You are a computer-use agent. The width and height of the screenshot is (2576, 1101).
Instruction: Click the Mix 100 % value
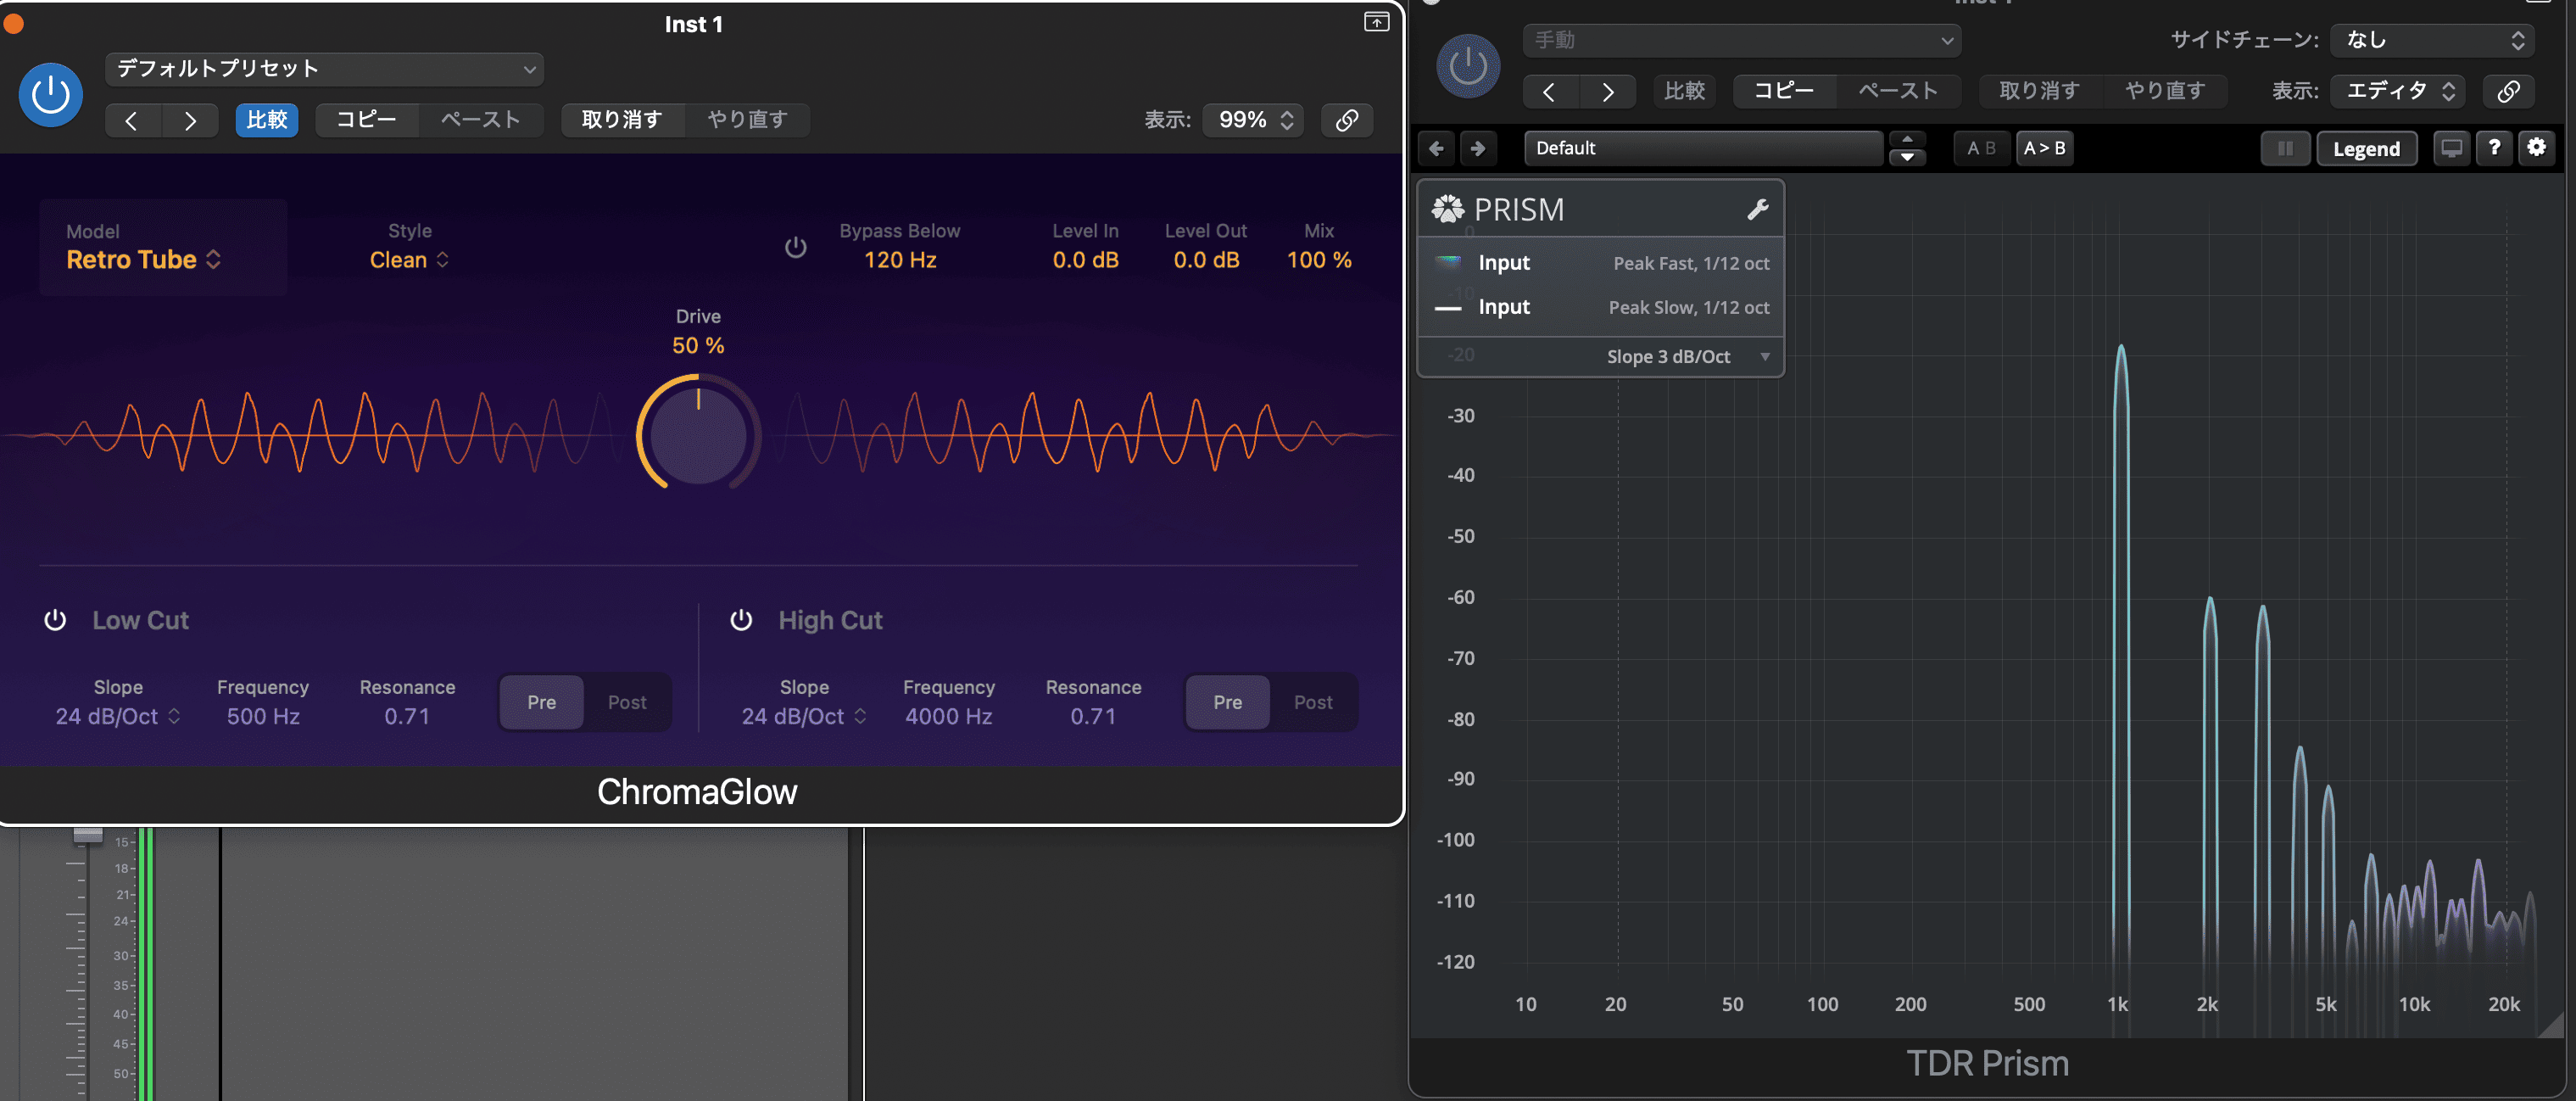[x=1319, y=260]
